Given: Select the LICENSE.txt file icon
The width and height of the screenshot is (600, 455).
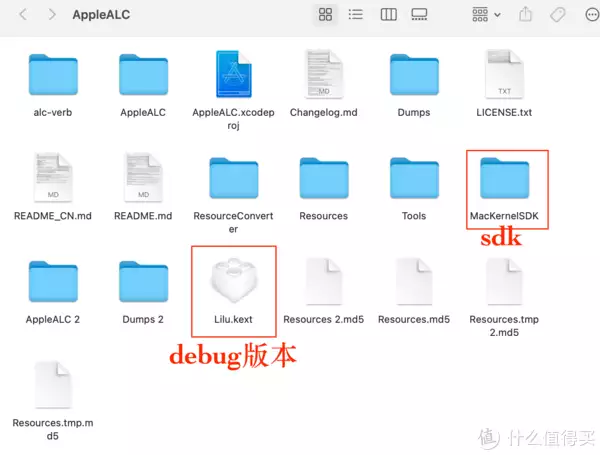Looking at the screenshot, I should [x=504, y=74].
